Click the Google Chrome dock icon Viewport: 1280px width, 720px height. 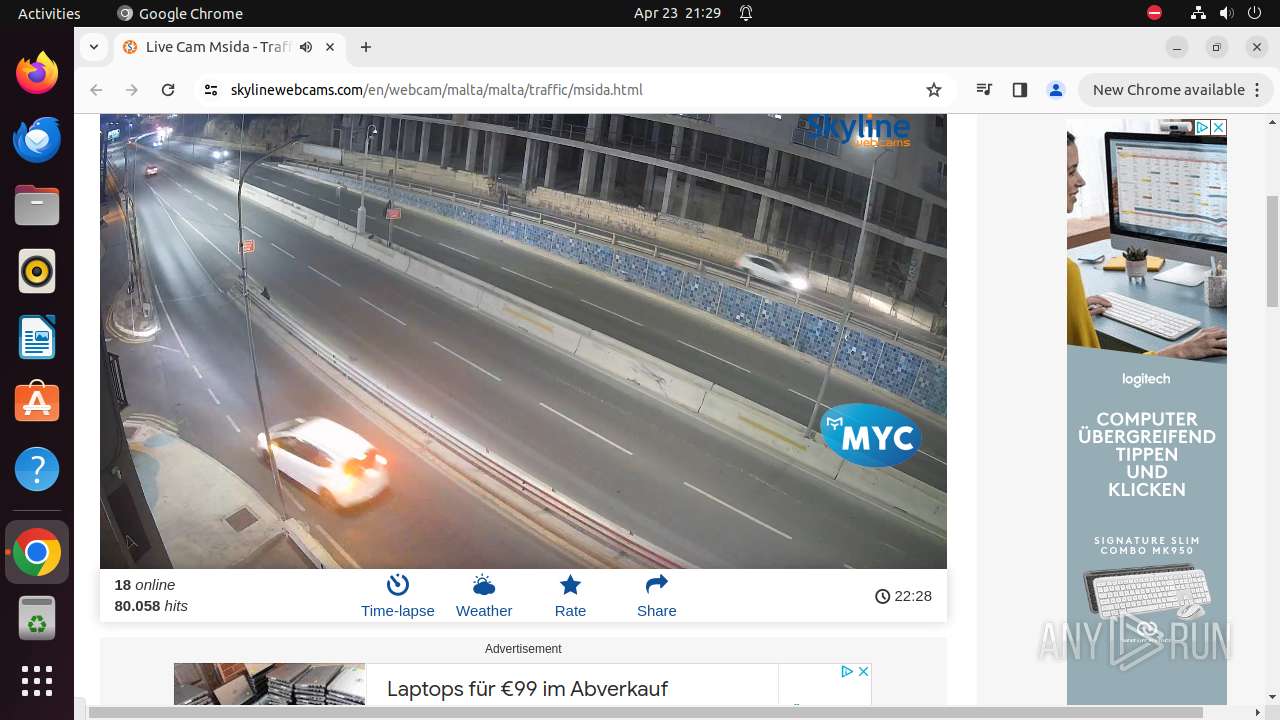coord(37,552)
